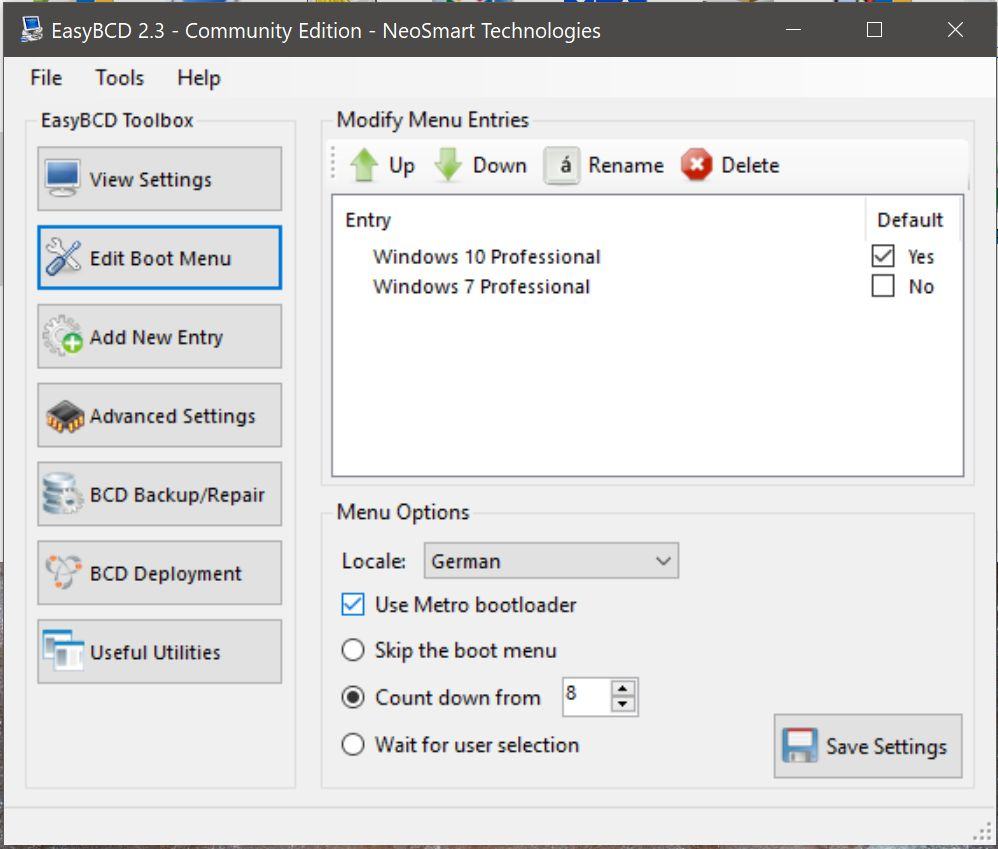Click the Down text label
This screenshot has height=849, width=998.
tap(500, 165)
